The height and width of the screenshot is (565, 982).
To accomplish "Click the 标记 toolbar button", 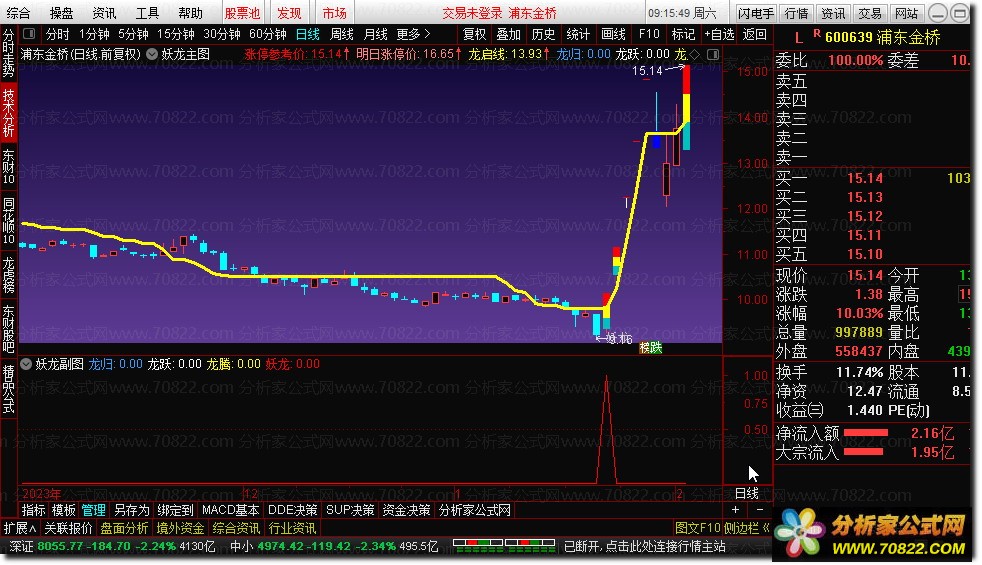I will (683, 34).
